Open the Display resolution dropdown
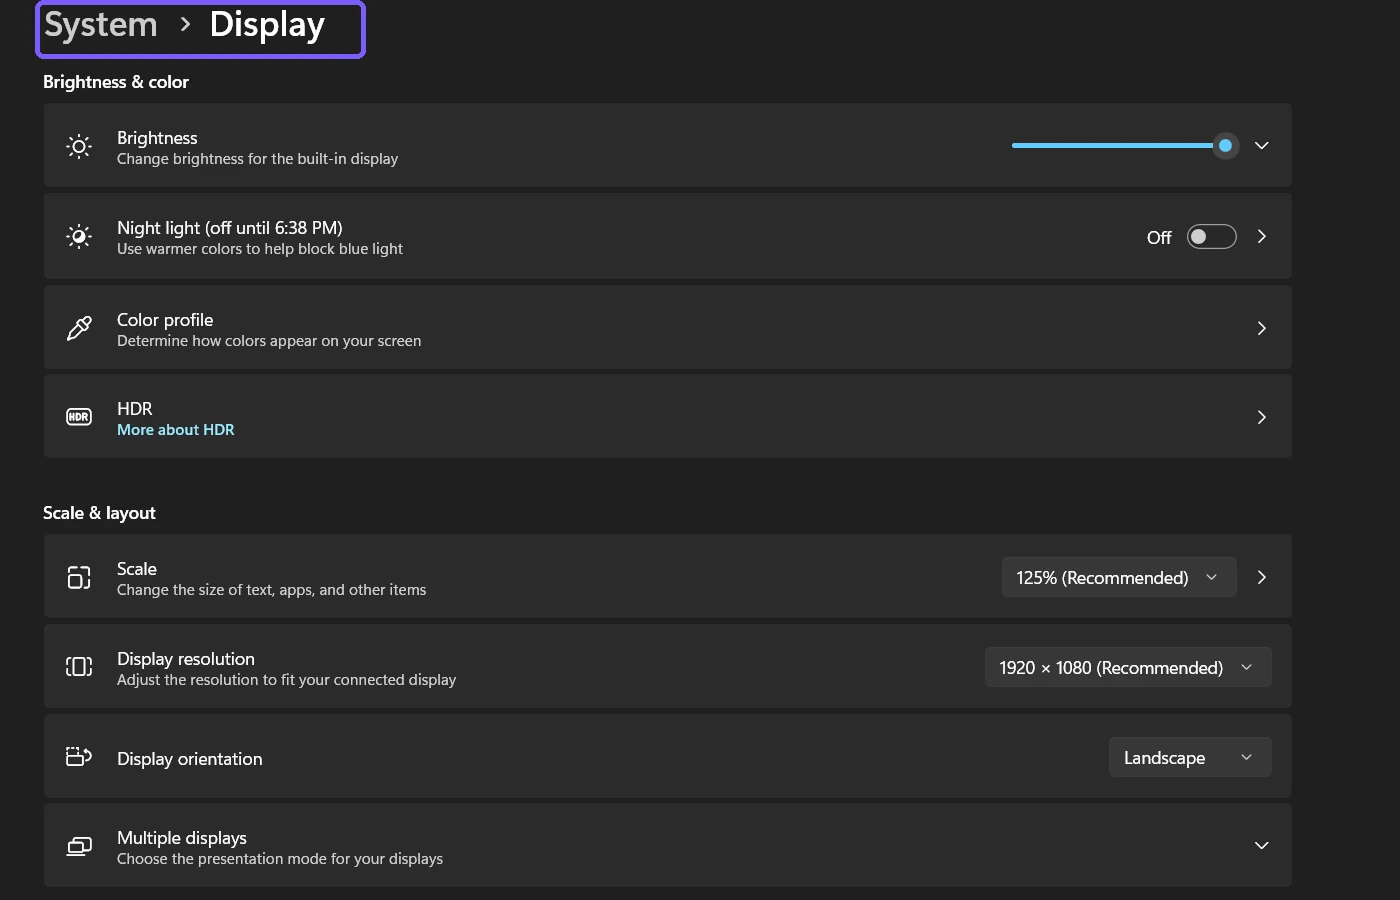 [1128, 667]
